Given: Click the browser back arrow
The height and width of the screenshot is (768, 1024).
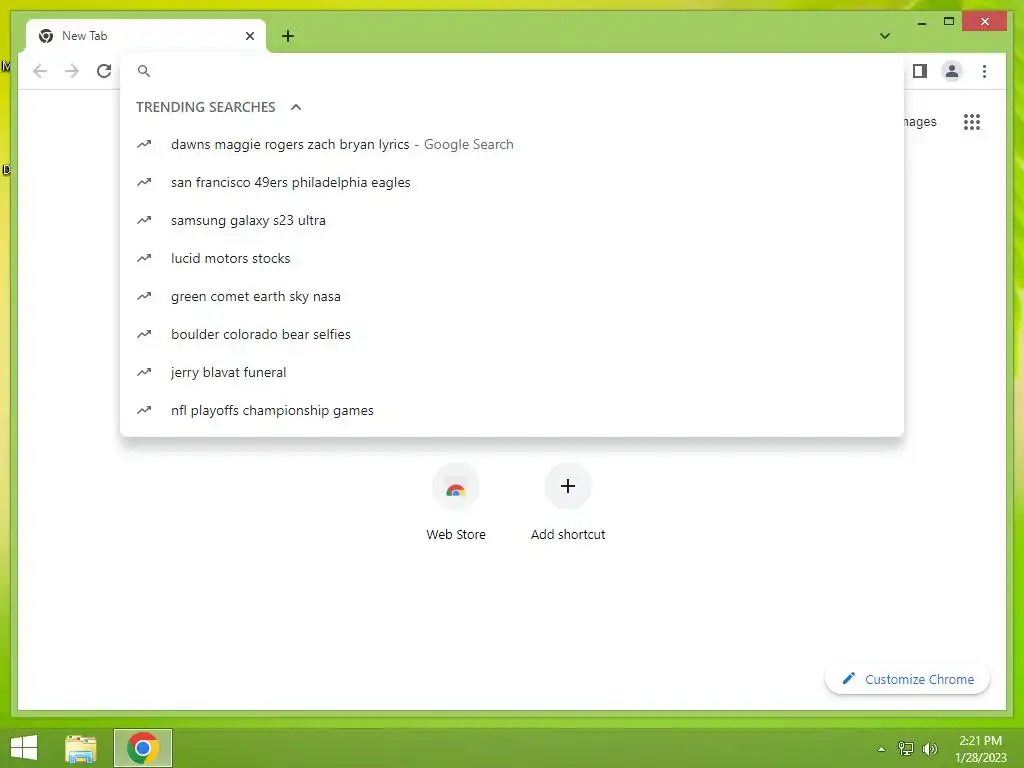Looking at the screenshot, I should [40, 71].
